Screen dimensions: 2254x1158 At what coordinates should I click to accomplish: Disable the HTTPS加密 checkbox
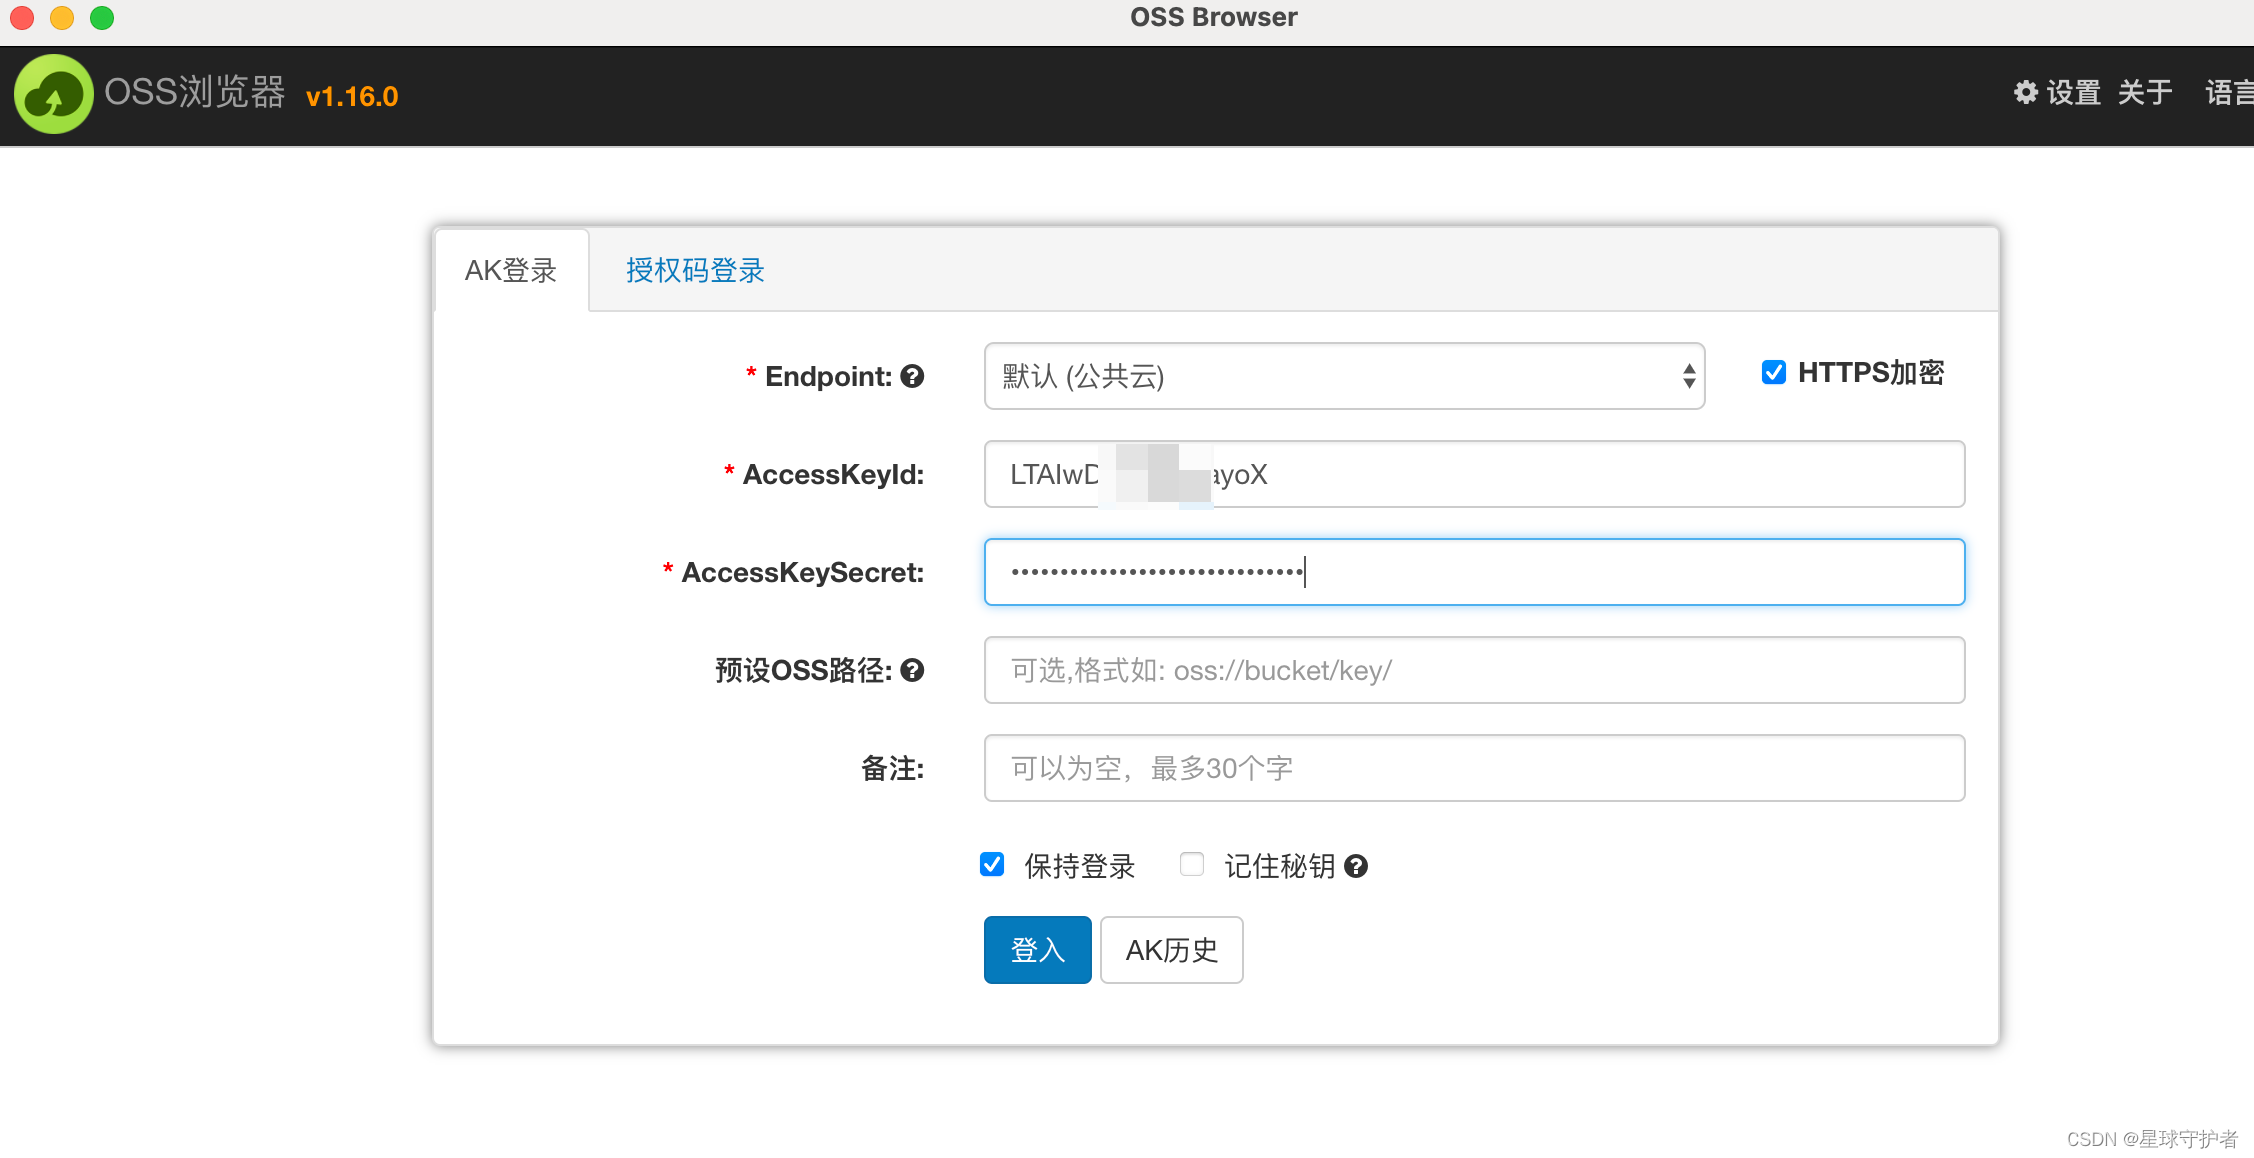(1773, 372)
